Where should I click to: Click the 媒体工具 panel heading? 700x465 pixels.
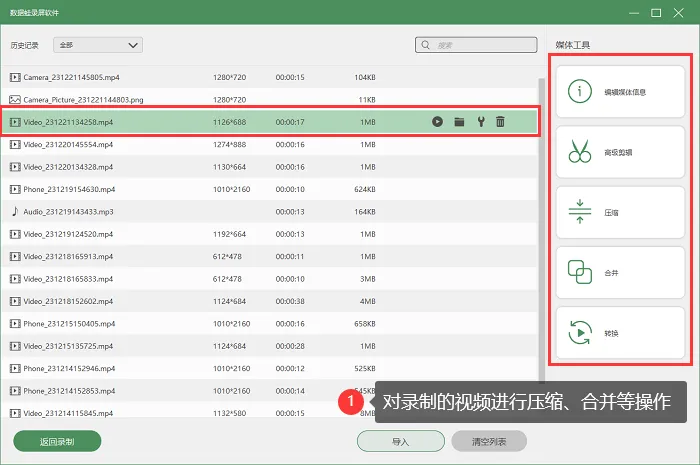573,45
